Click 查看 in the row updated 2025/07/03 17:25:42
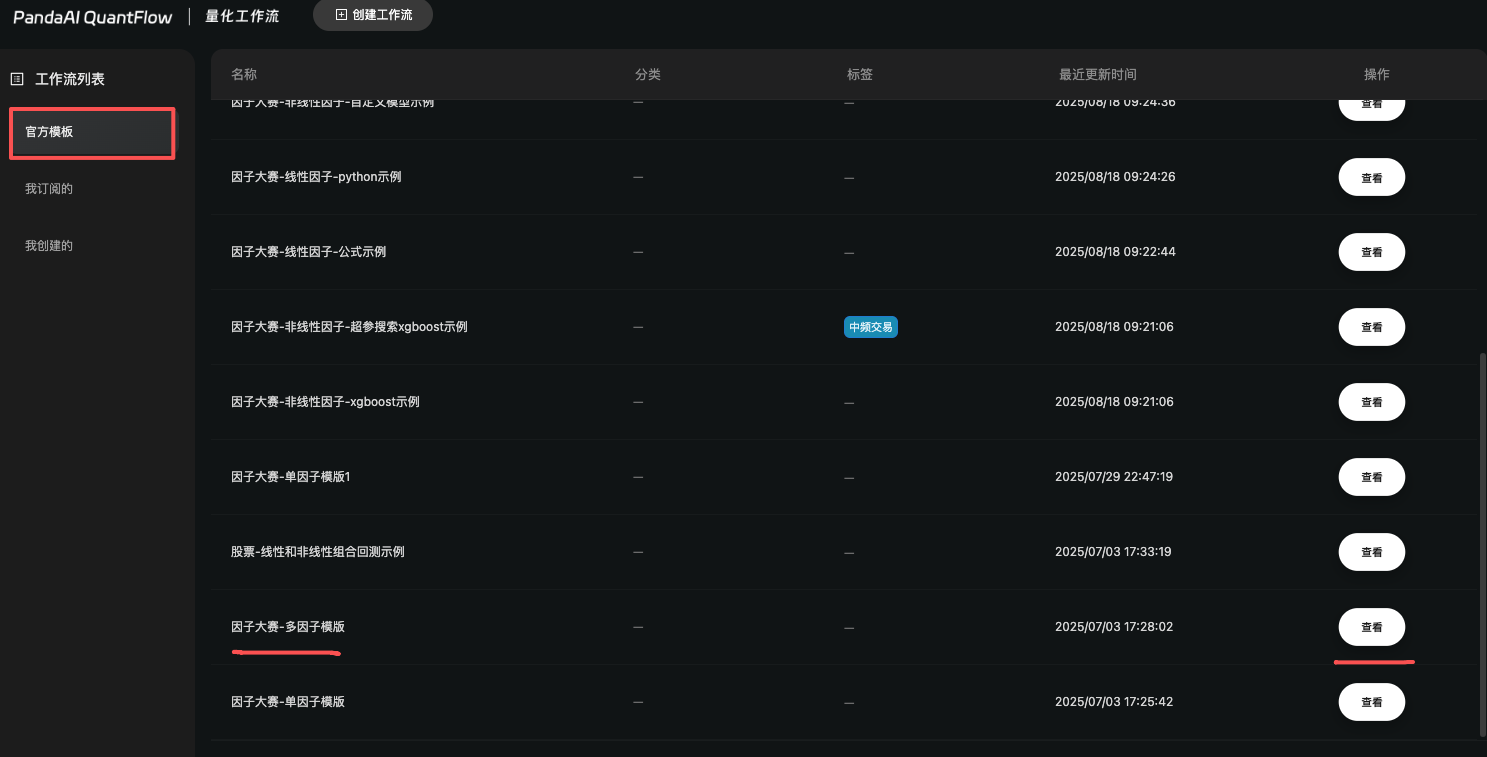 (1371, 702)
